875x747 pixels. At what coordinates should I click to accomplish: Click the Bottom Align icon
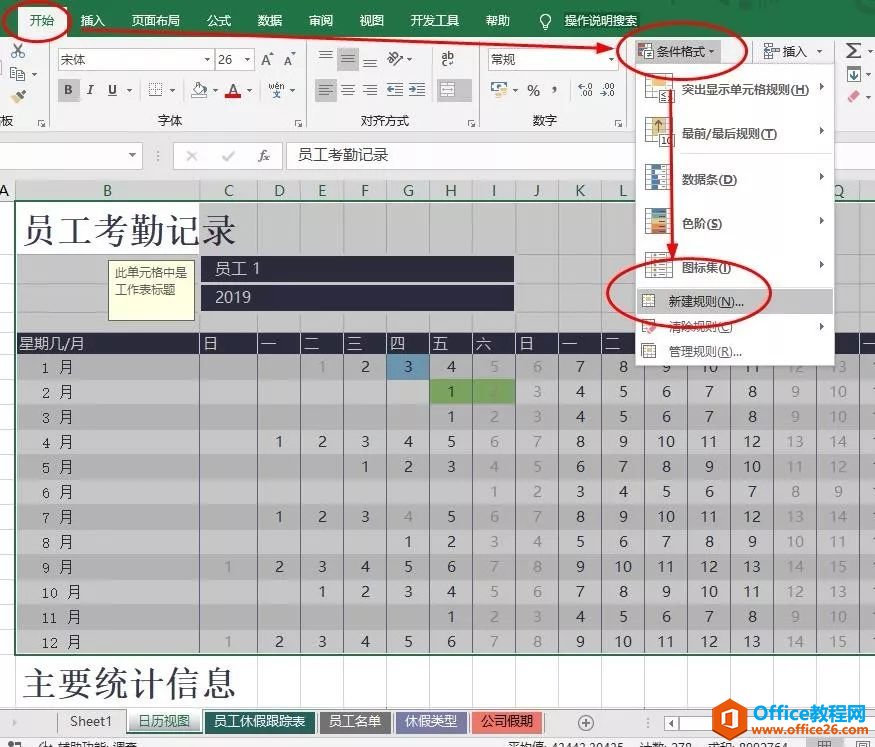tap(370, 61)
